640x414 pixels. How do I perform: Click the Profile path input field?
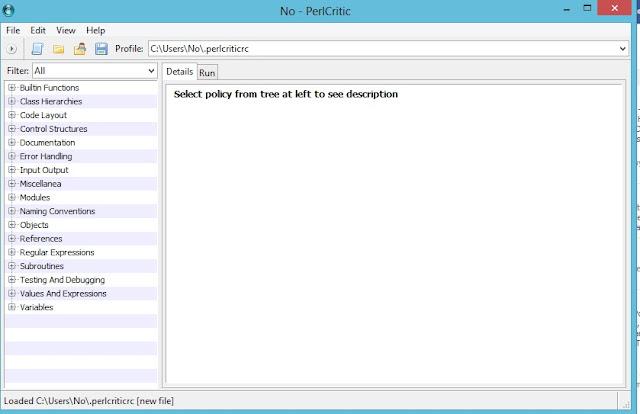point(388,49)
